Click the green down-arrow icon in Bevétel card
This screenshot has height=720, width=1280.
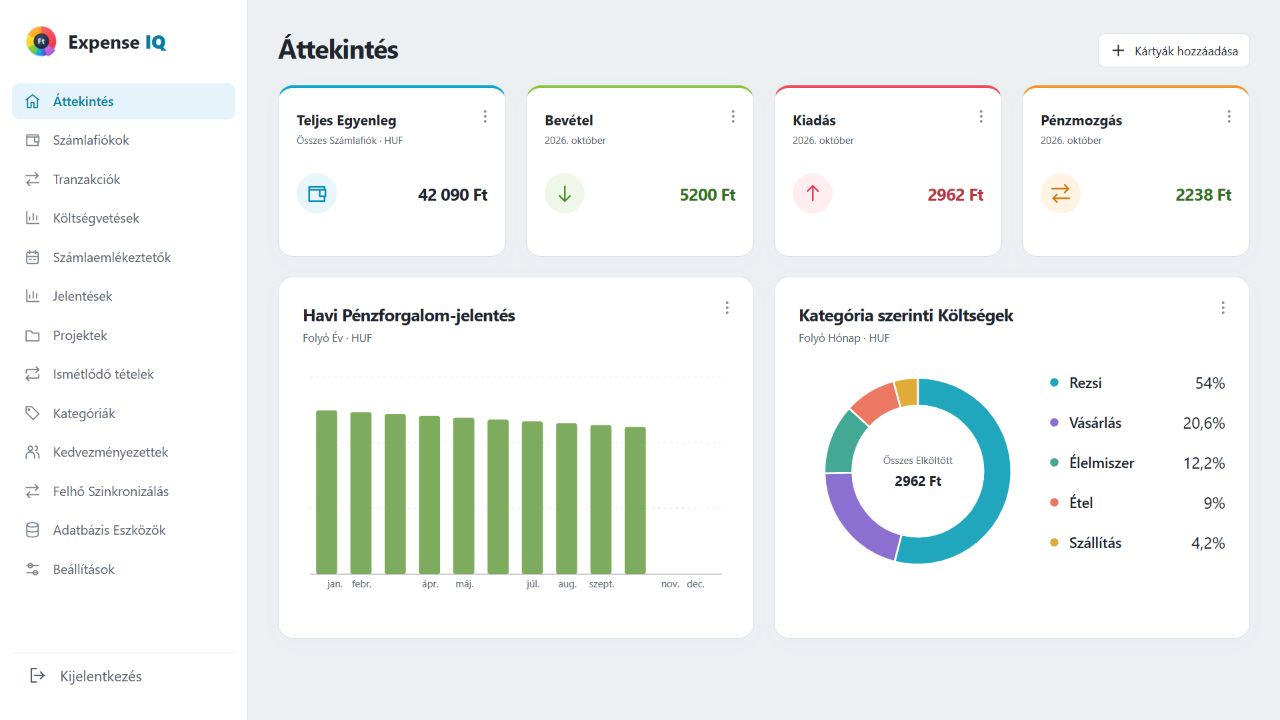565,194
